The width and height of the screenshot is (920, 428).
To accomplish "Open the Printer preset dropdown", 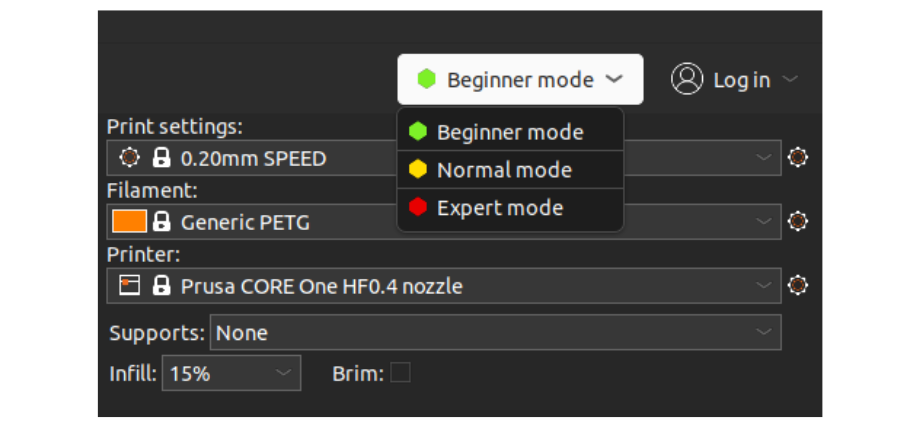I will click(x=444, y=285).
